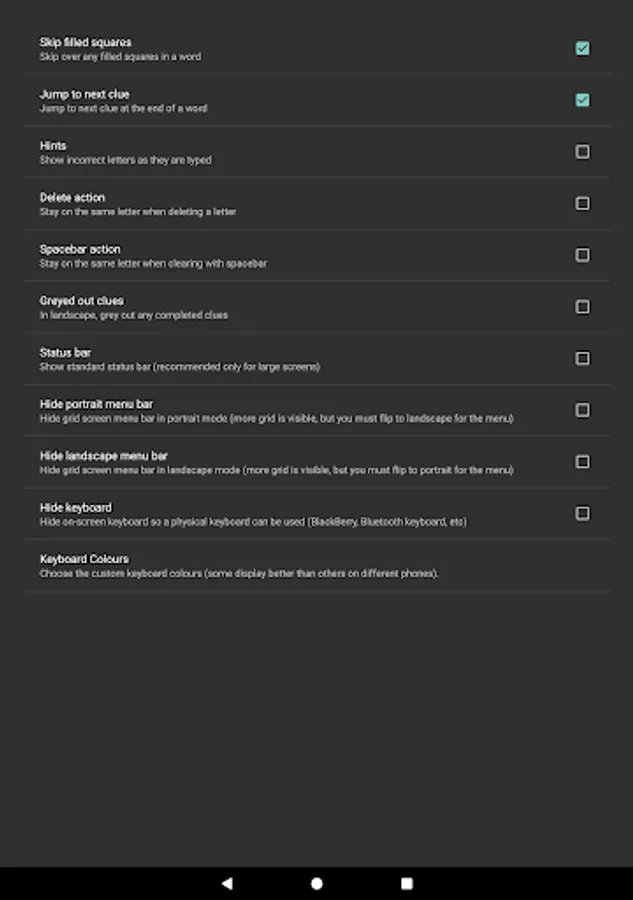The width and height of the screenshot is (633, 900).
Task: Tick the Hide keyboard checkbox
Action: click(x=582, y=513)
